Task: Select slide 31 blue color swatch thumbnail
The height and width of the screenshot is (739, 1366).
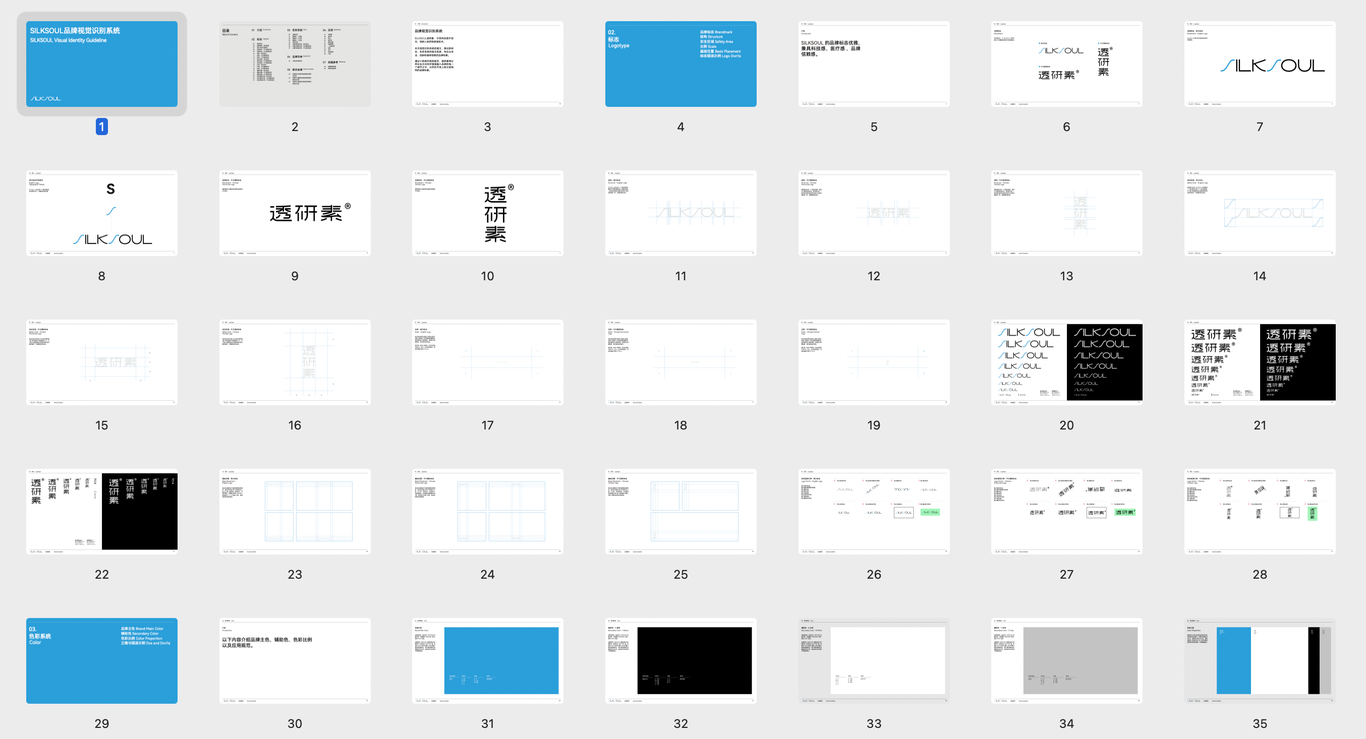Action: point(488,660)
